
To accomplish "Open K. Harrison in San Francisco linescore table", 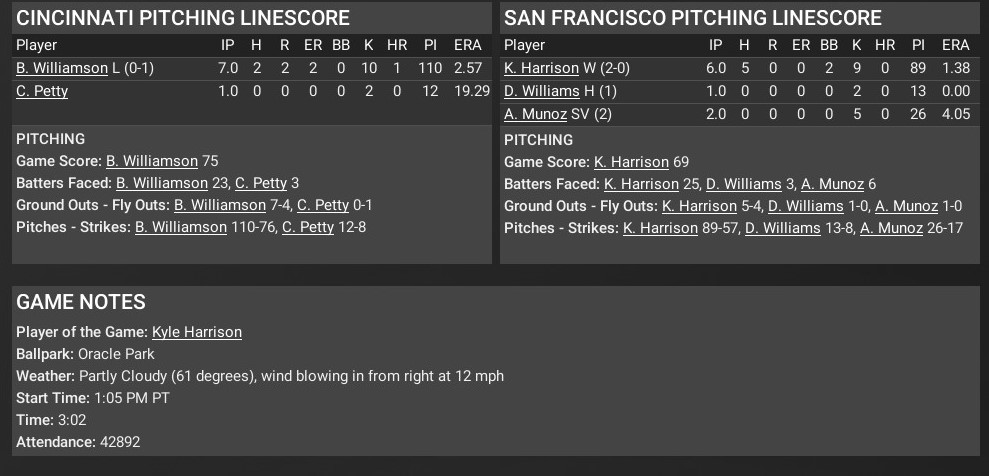I will pos(541,68).
